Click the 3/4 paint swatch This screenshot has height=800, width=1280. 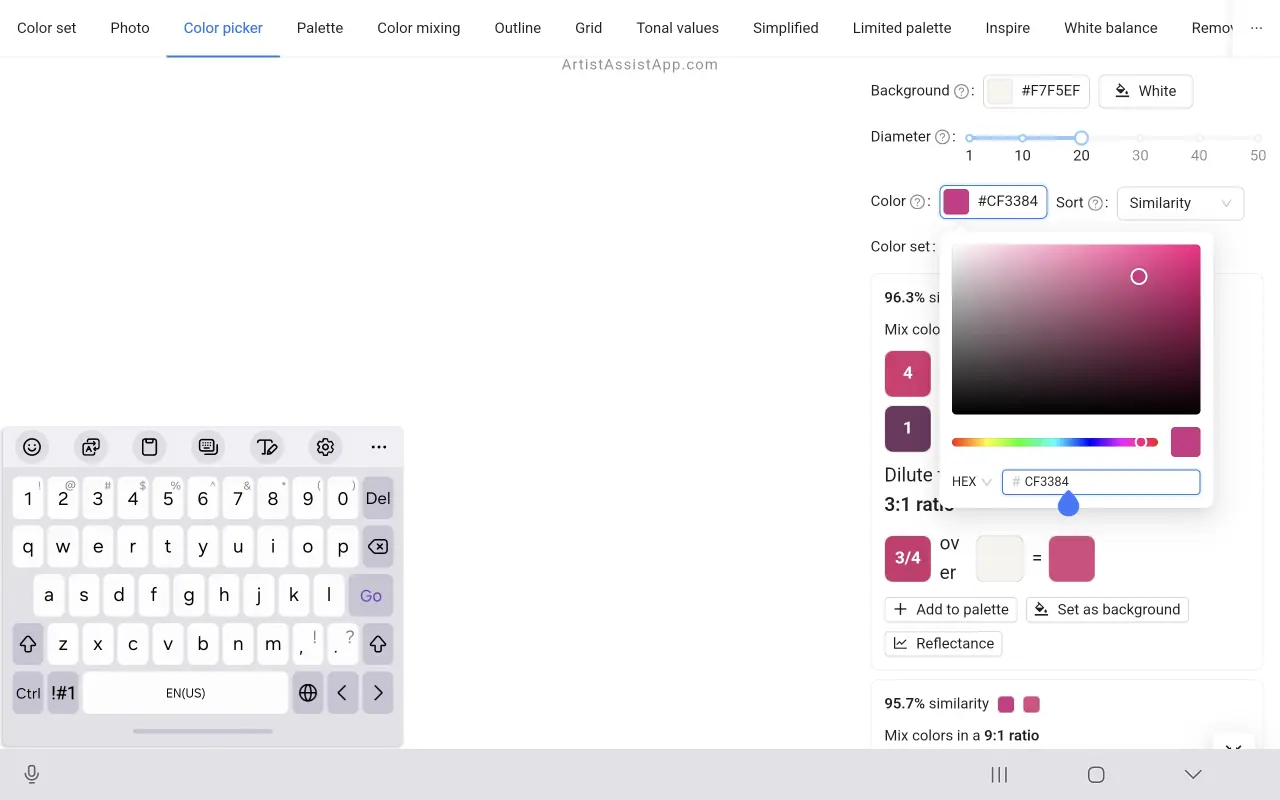click(x=908, y=558)
